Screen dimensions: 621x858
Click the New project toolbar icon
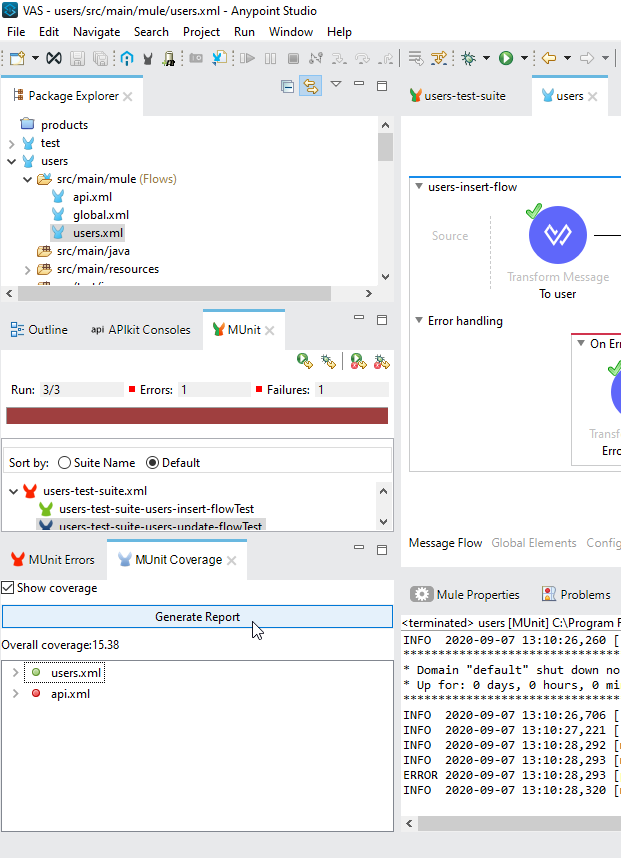[x=18, y=58]
